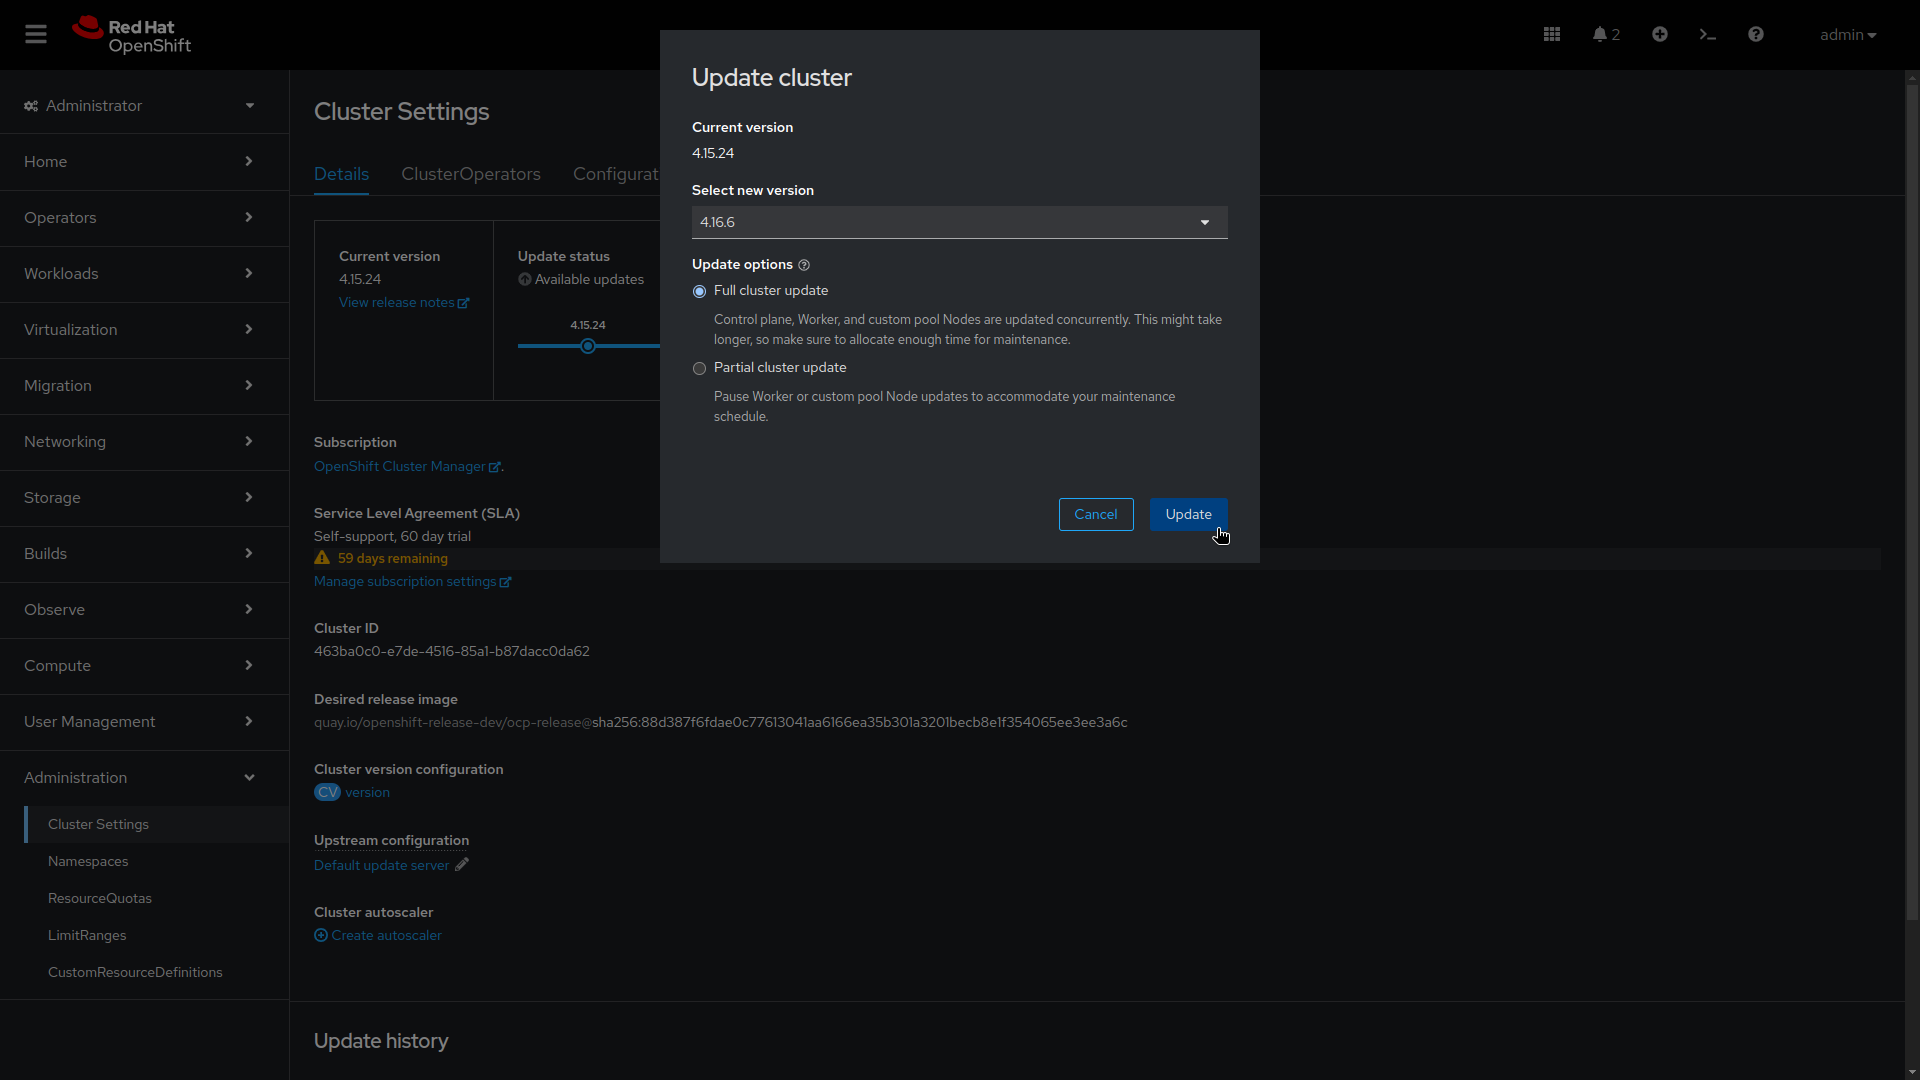Open the admin user dropdown
The height and width of the screenshot is (1080, 1920).
click(x=1847, y=35)
